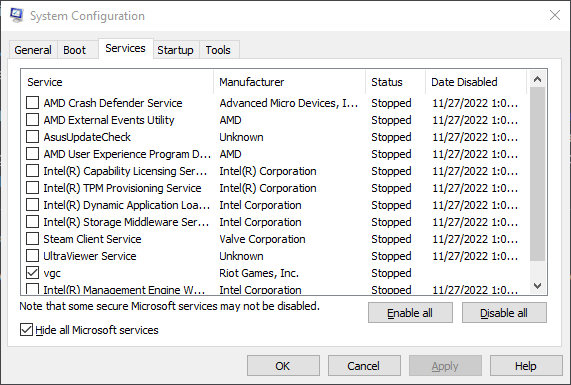Tick the AsusUpdateCheck service checkbox
Image resolution: width=571 pixels, height=385 pixels.
pyautogui.click(x=32, y=137)
